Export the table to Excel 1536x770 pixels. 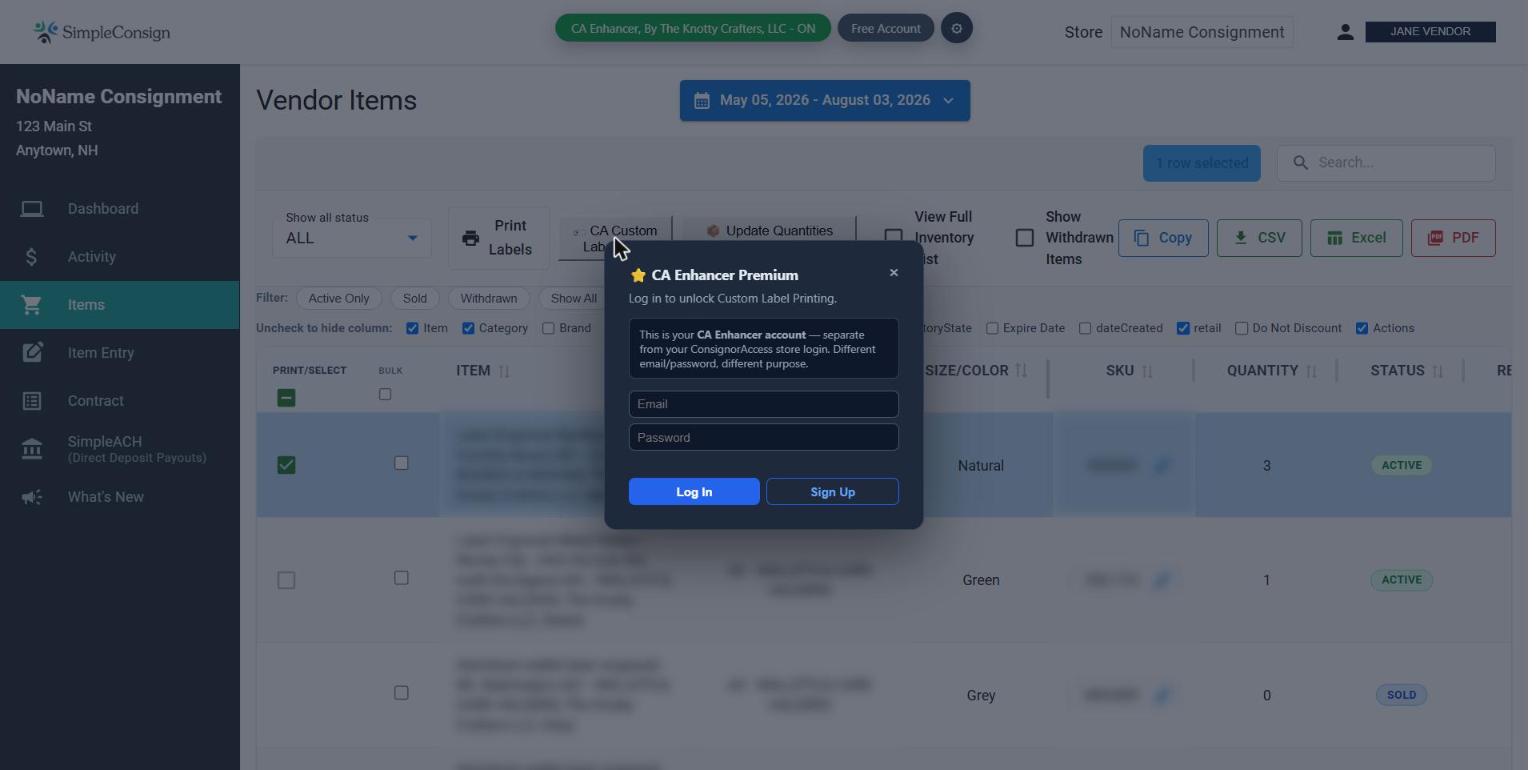1356,238
